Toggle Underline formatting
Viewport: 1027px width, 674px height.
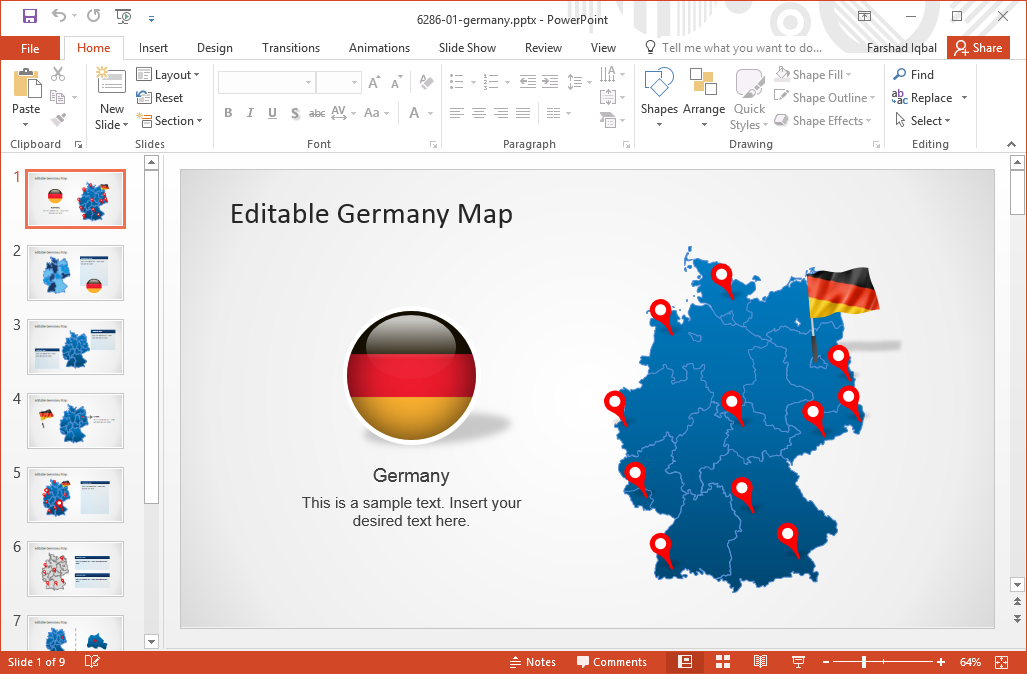[272, 113]
